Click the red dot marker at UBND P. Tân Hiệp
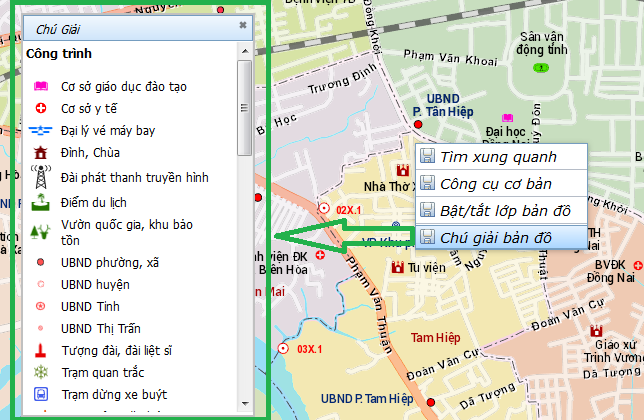 418,124
